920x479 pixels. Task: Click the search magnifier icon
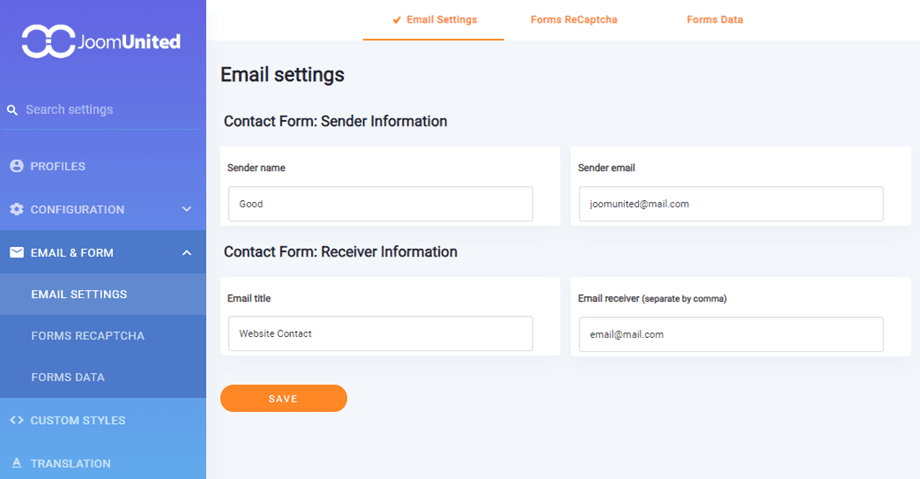(x=12, y=110)
